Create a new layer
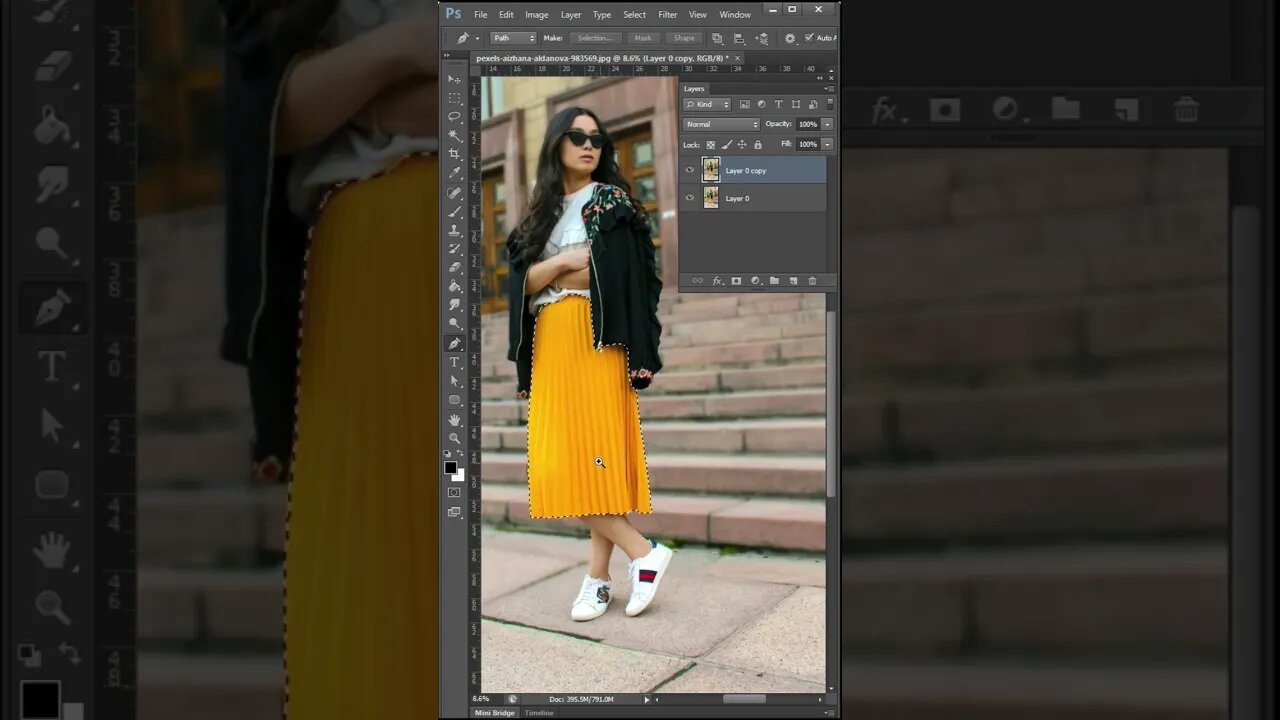Viewport: 1280px width, 720px height. [793, 281]
